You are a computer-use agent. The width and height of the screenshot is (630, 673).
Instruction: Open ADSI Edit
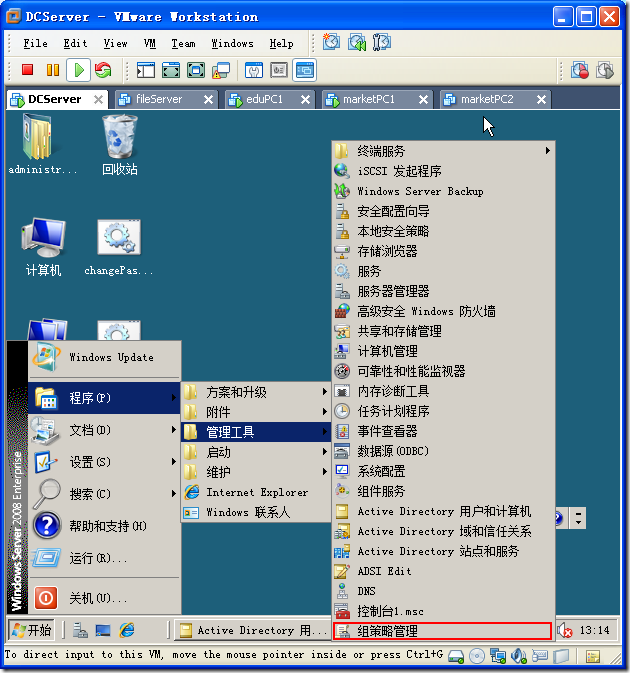(x=443, y=571)
